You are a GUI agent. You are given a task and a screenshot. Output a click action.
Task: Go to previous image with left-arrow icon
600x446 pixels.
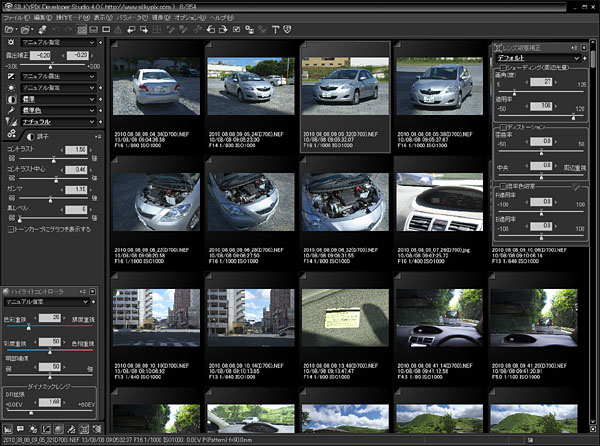coord(131,29)
